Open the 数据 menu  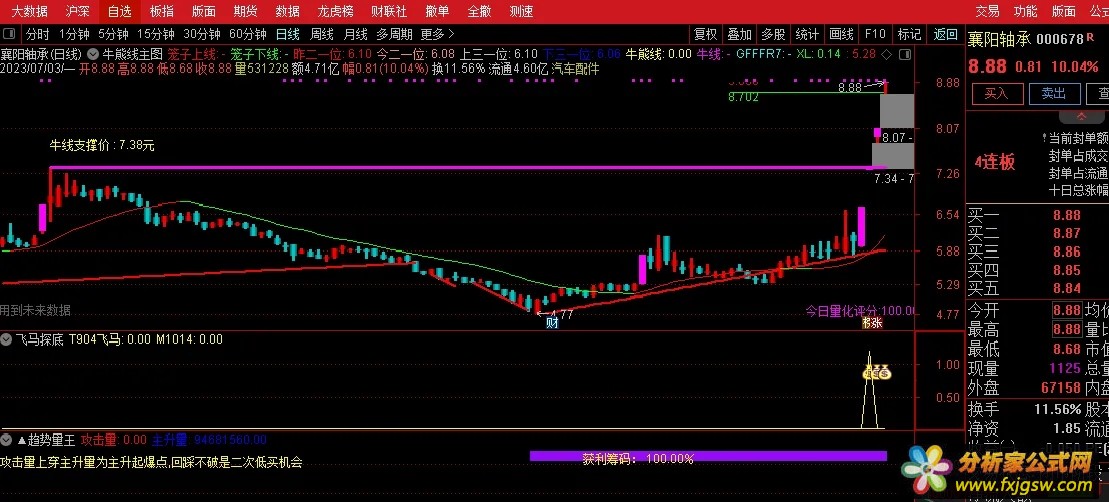coord(287,11)
